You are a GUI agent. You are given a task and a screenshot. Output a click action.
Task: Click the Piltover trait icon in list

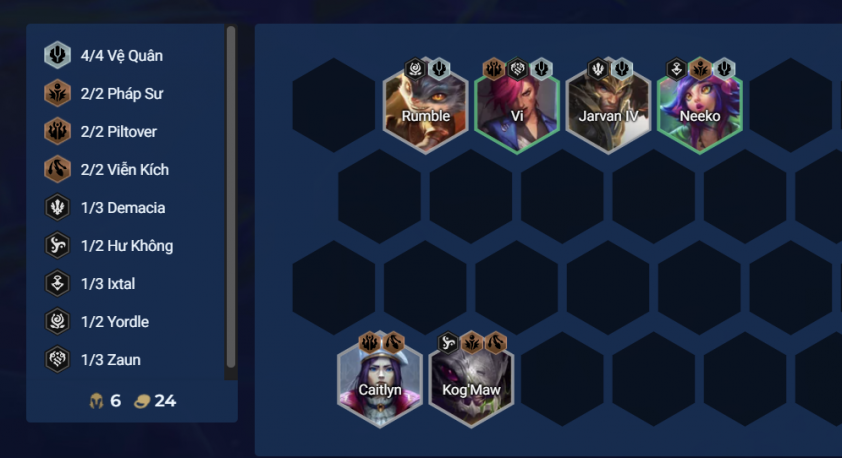click(x=57, y=131)
